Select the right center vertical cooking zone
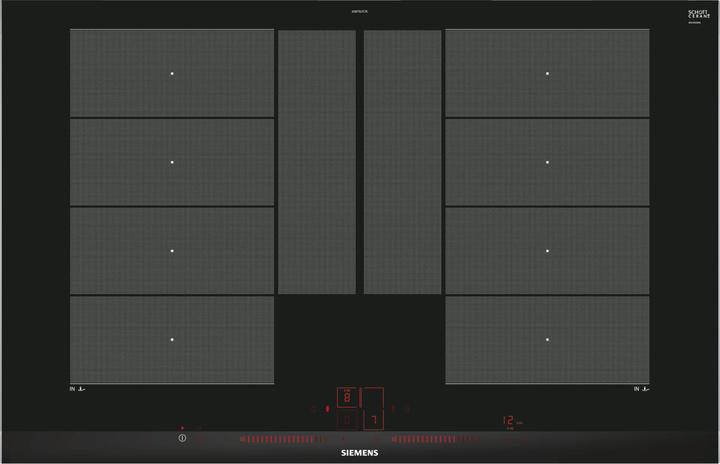 coord(402,162)
